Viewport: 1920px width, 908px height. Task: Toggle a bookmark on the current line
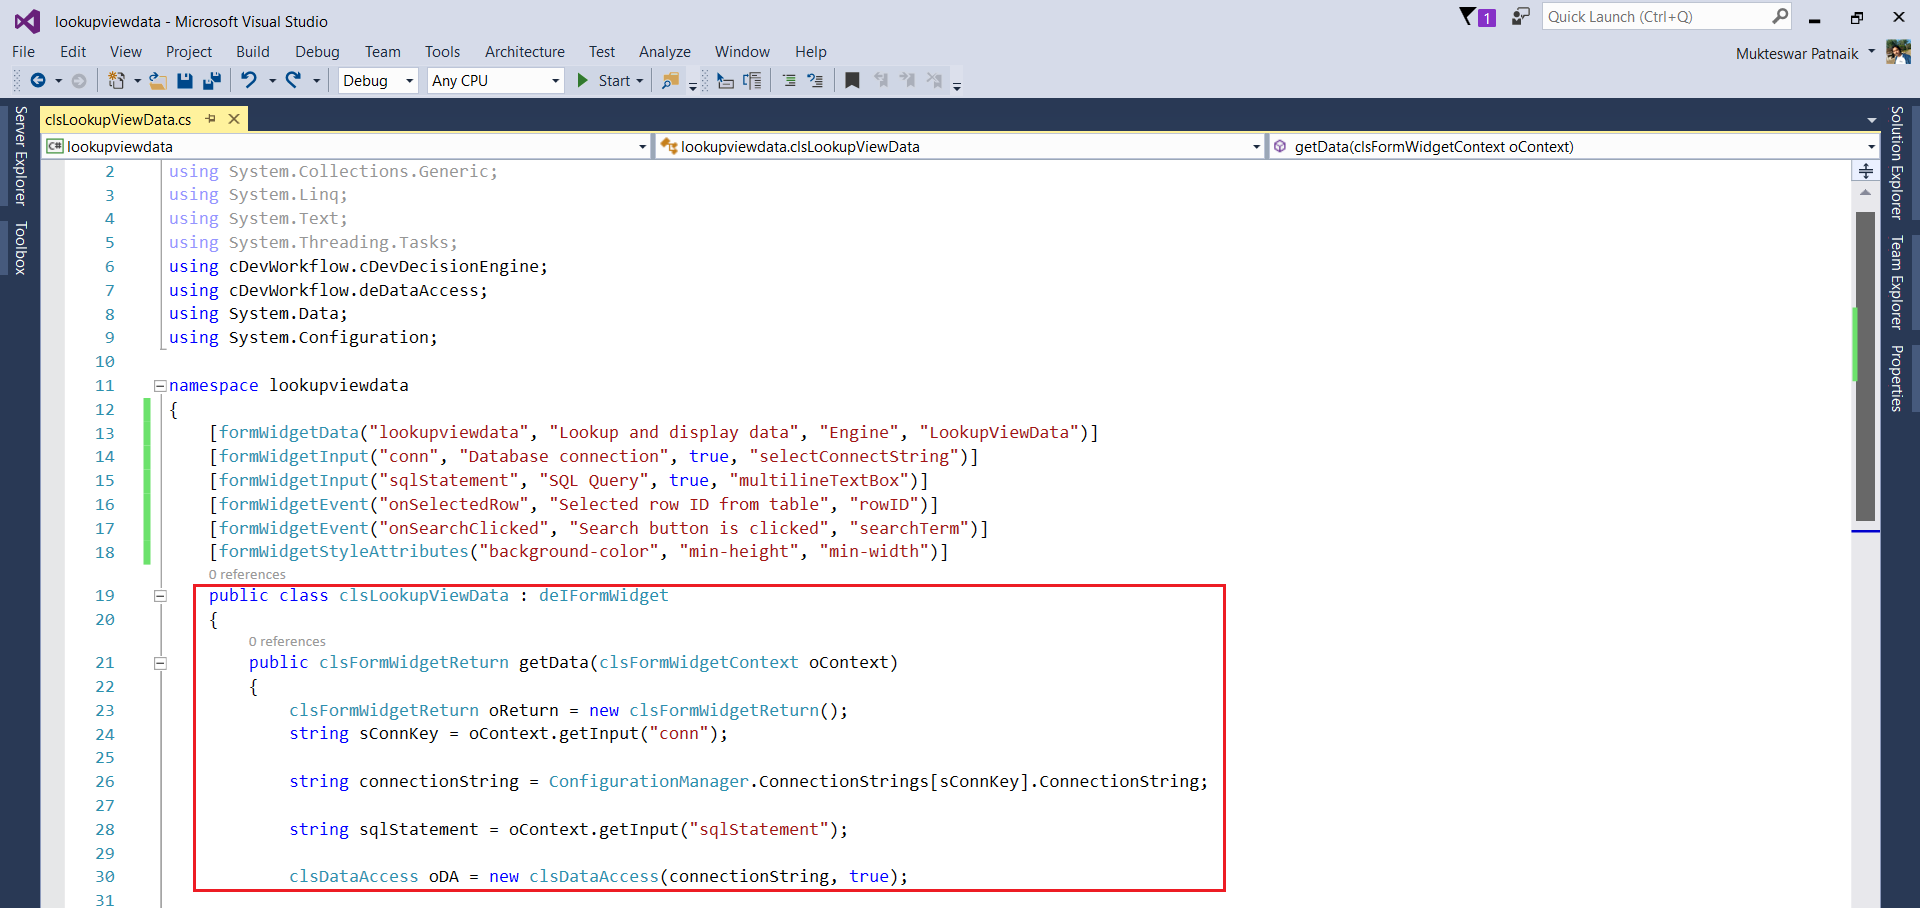[852, 80]
